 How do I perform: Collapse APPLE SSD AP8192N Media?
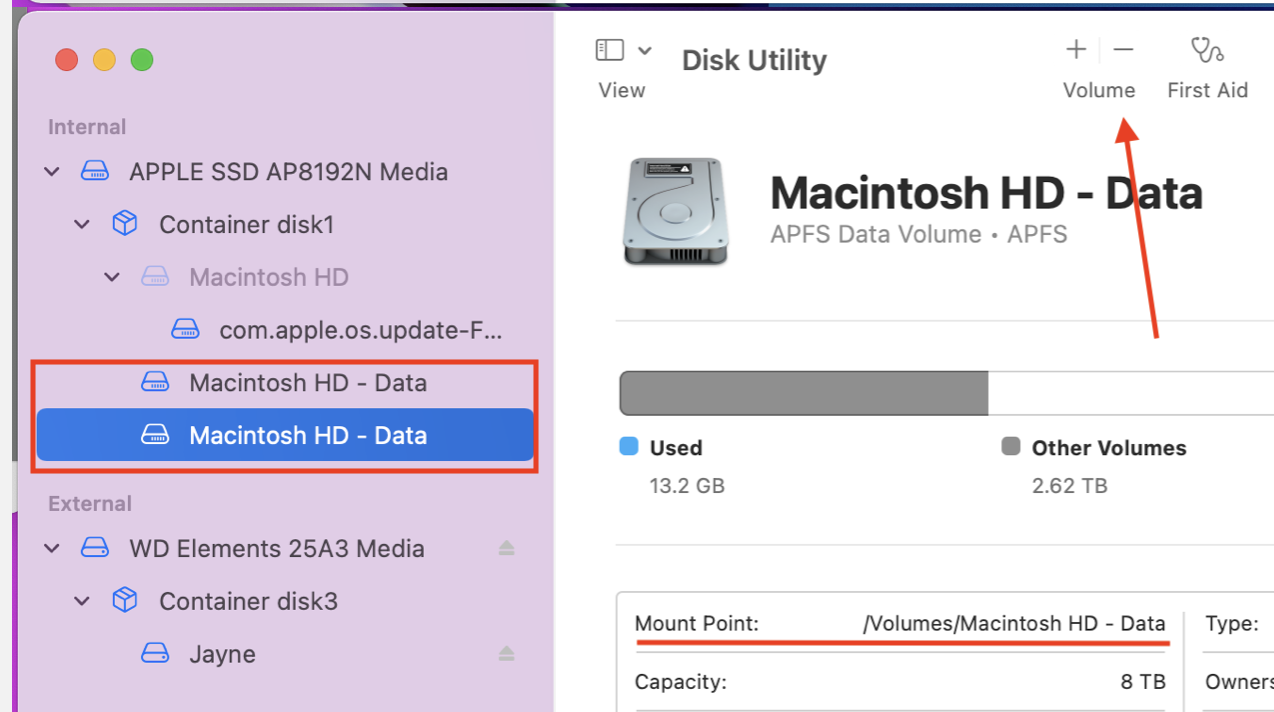[x=52, y=172]
